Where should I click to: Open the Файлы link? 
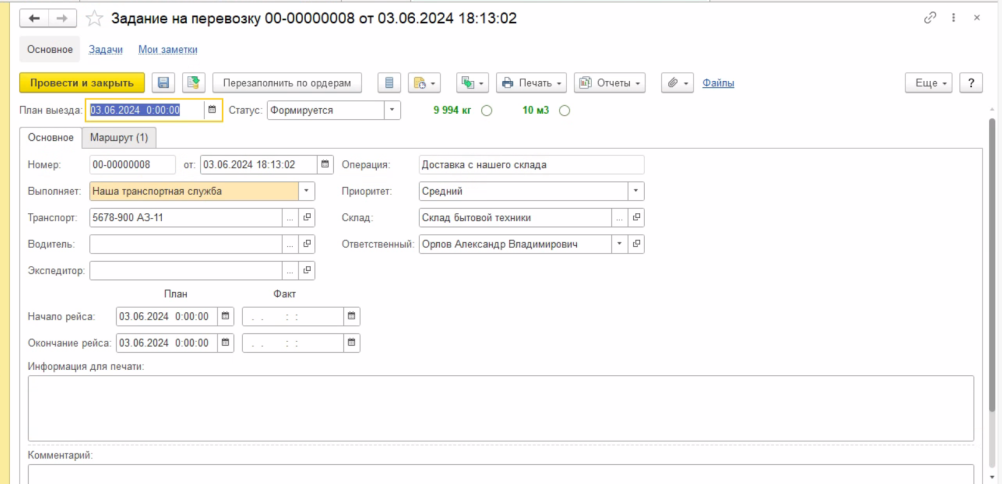(718, 83)
